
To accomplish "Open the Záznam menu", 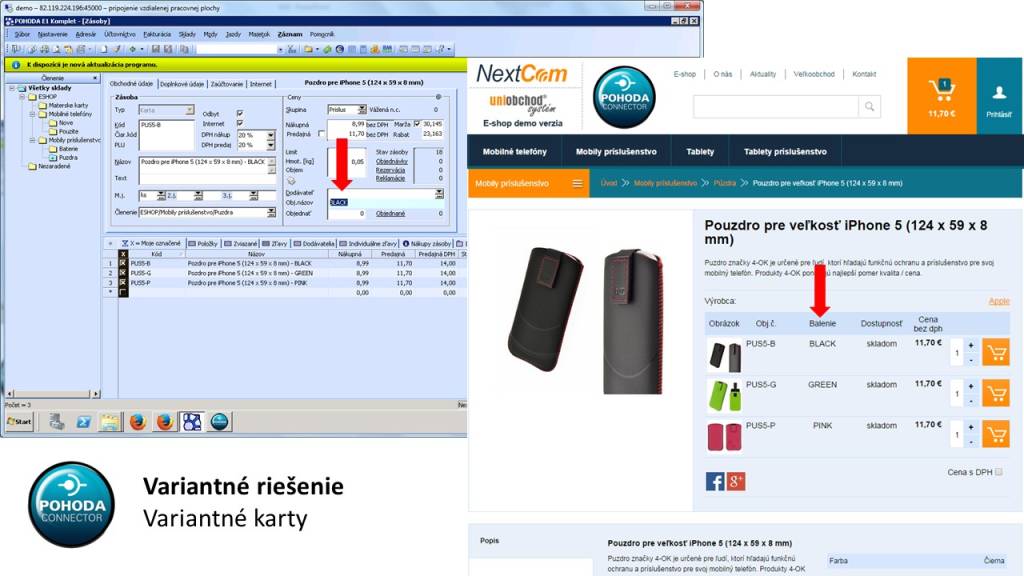I will click(x=290, y=34).
